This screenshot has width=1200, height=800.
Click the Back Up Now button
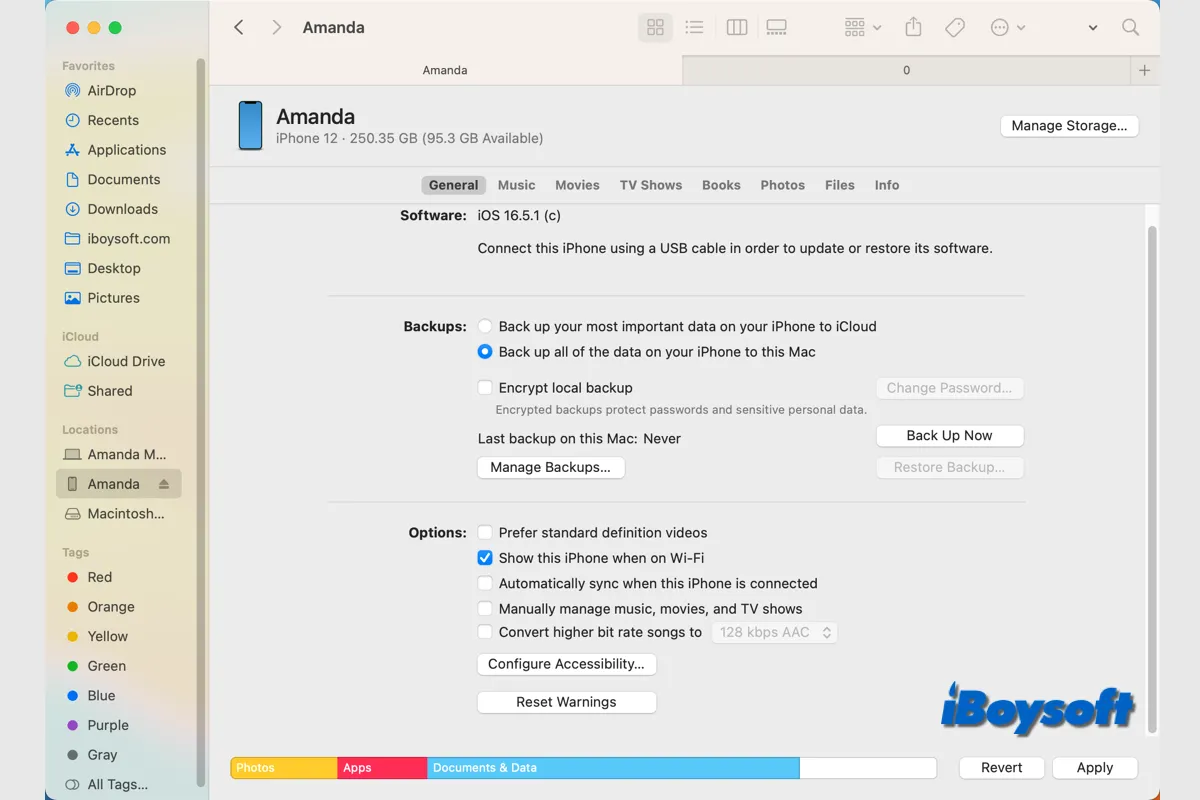click(x=949, y=436)
